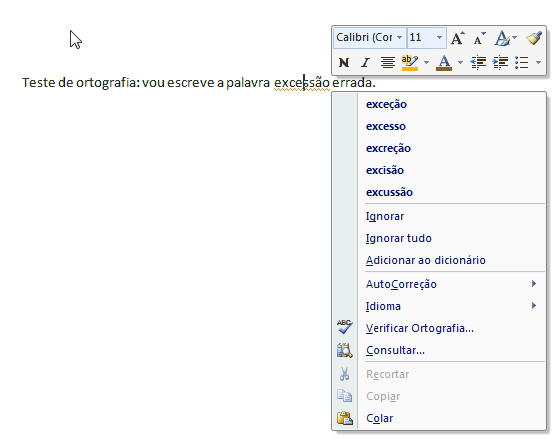This screenshot has height=442, width=558.
Task: Choose suggestion excreção
Action: pyautogui.click(x=388, y=148)
